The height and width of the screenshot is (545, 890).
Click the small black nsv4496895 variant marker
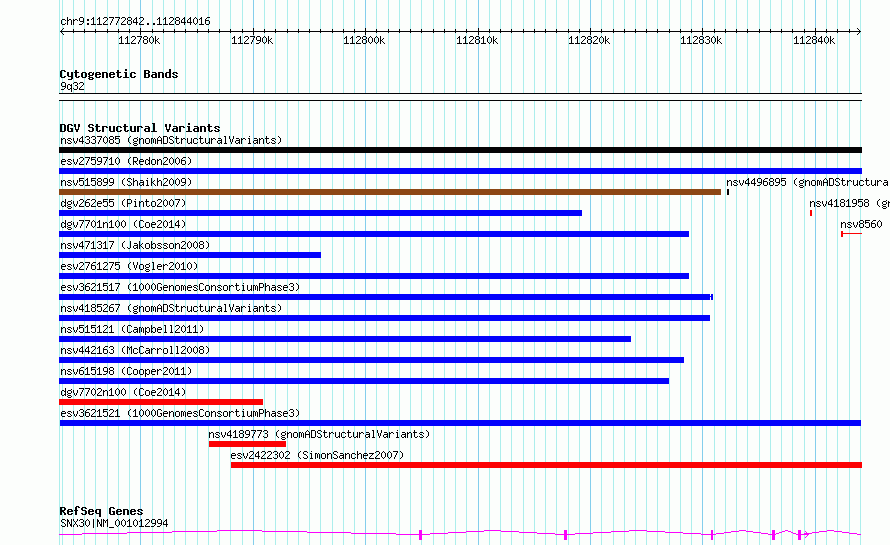(728, 192)
